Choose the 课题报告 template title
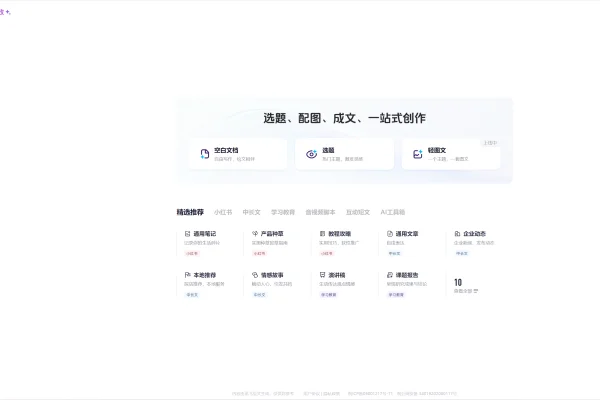 point(407,275)
